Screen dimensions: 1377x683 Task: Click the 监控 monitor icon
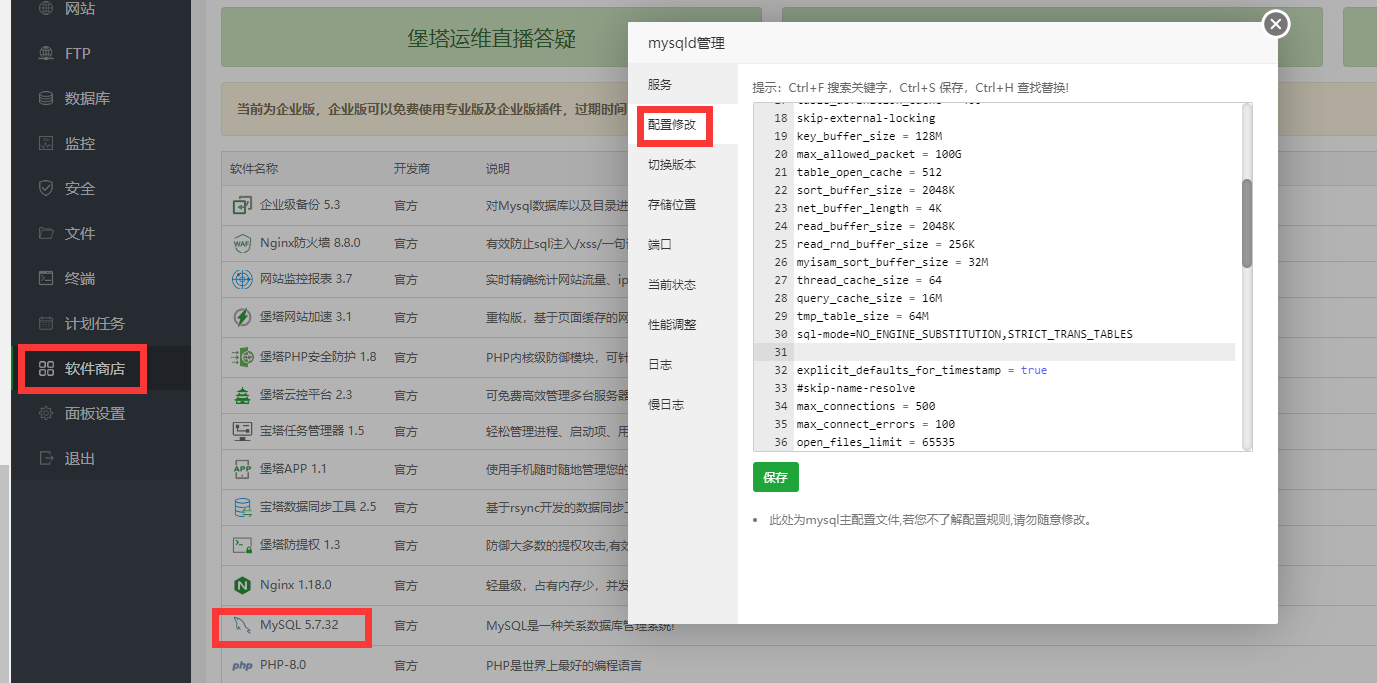(x=45, y=144)
